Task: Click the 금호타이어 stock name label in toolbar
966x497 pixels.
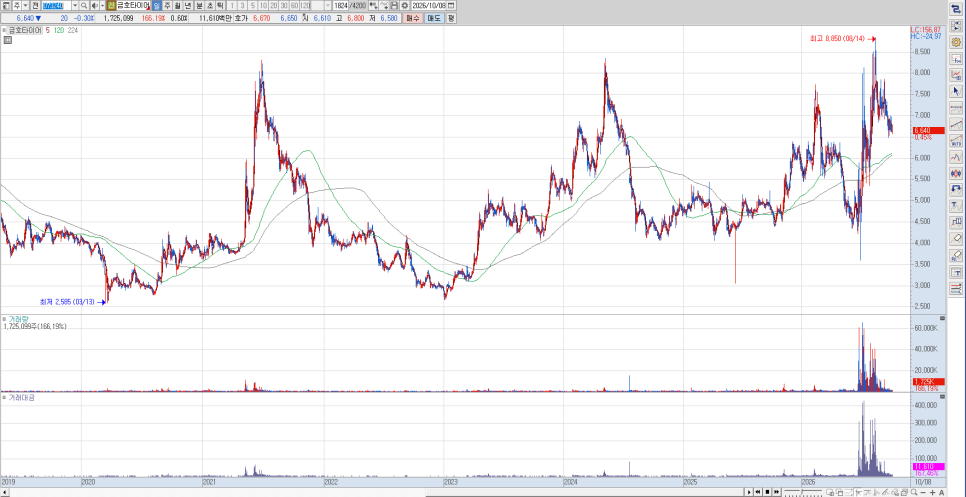Action: 134,5
